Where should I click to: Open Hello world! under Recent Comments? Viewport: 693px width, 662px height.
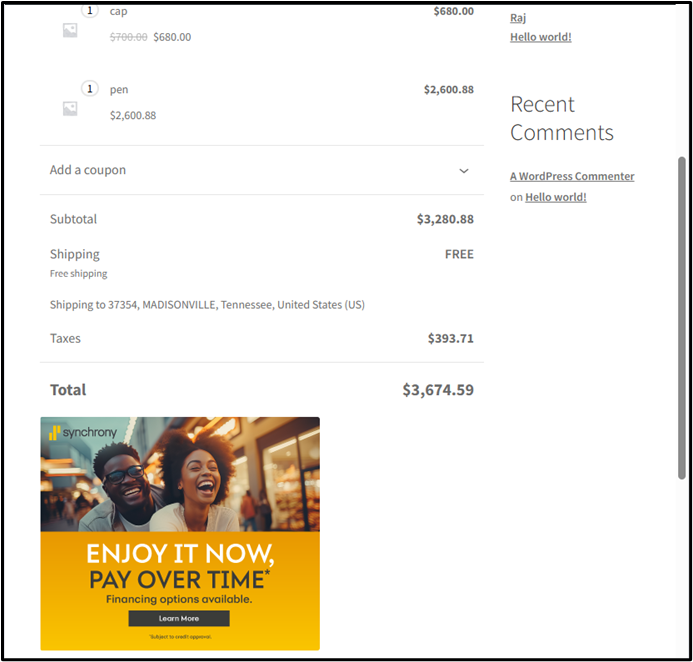click(x=555, y=197)
